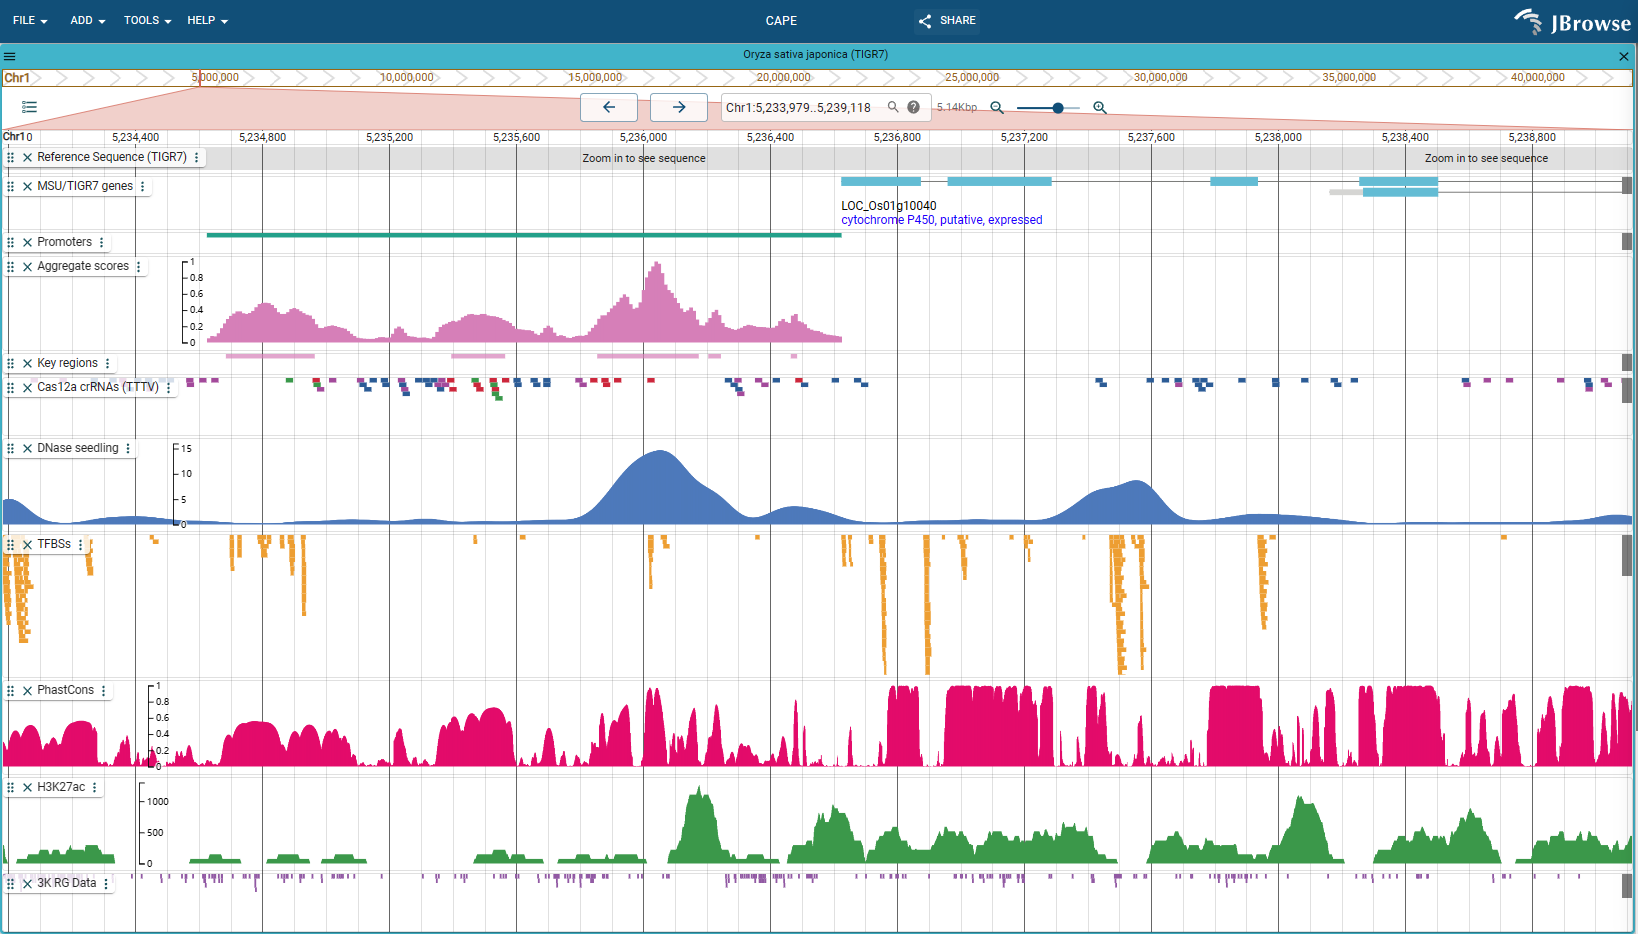This screenshot has height=934, width=1638.
Task: Zoom out with the minus magnifier
Action: pyautogui.click(x=997, y=107)
